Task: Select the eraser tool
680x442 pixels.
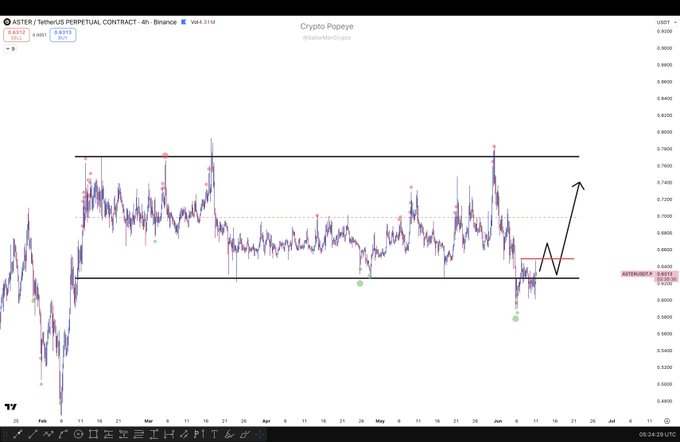Action: pos(229,434)
